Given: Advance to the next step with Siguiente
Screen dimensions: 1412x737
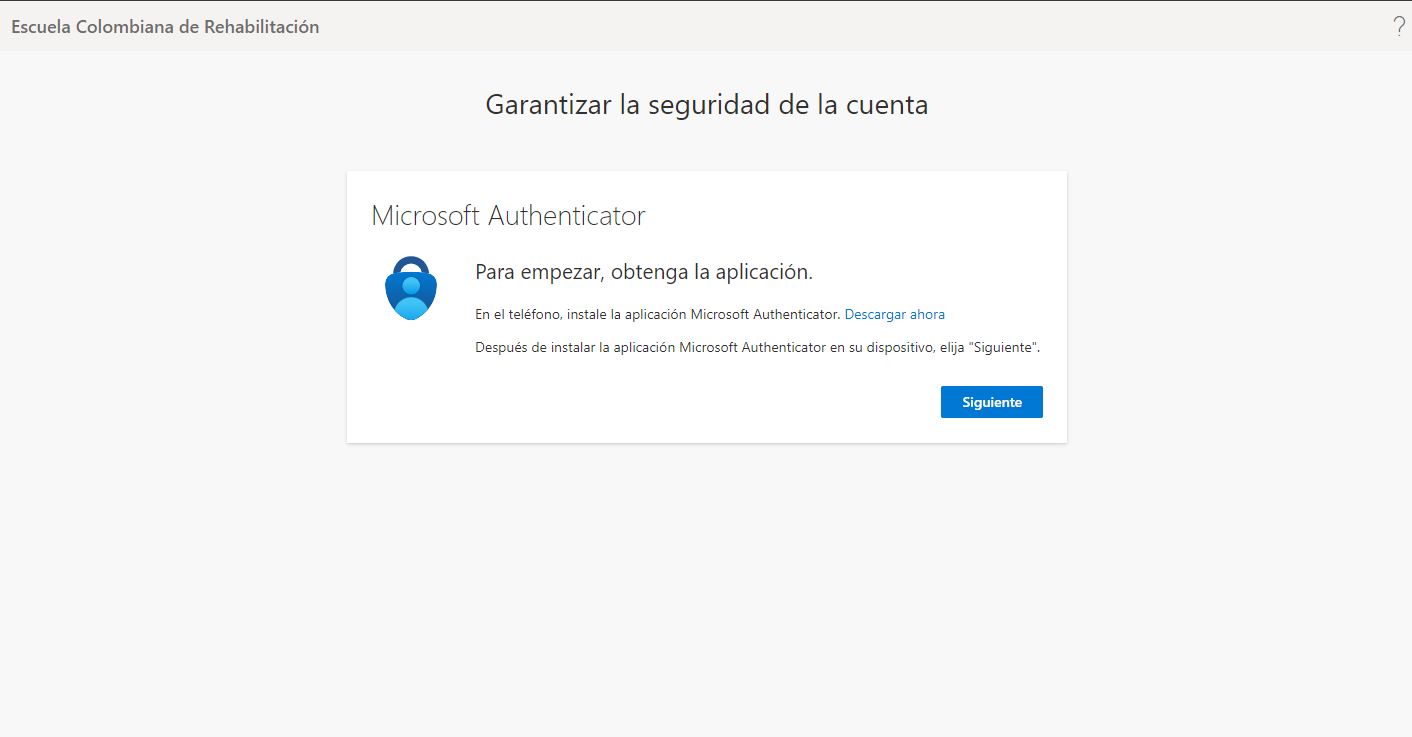Looking at the screenshot, I should (991, 401).
